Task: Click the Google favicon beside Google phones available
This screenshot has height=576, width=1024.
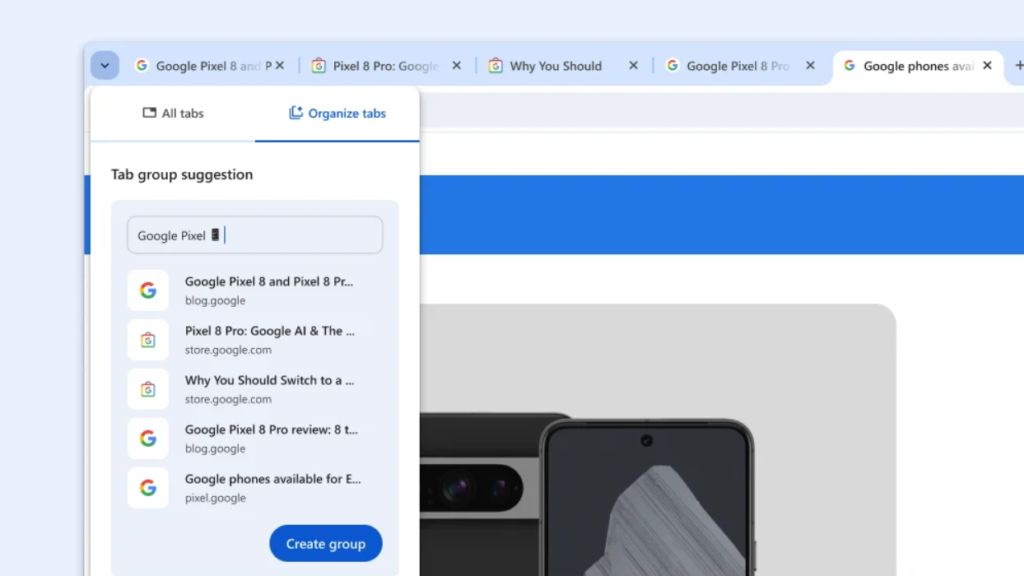Action: pos(148,488)
